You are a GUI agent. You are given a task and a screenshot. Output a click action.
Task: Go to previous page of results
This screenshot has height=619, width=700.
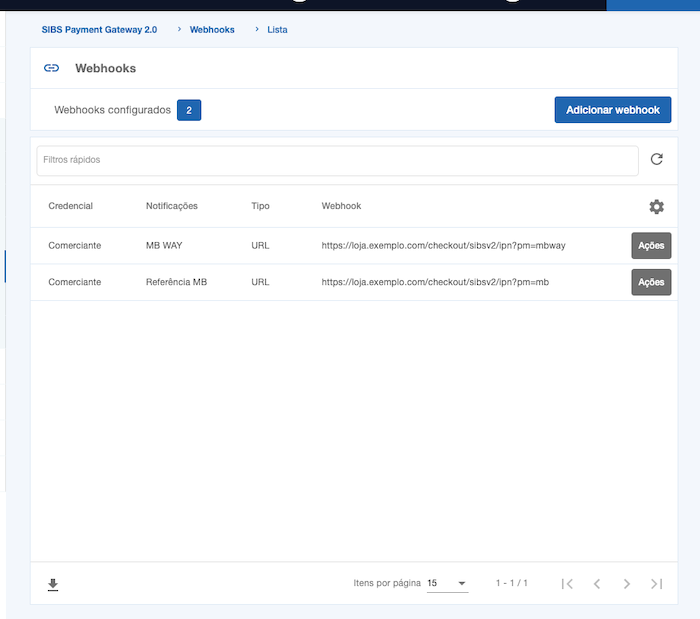(x=597, y=583)
